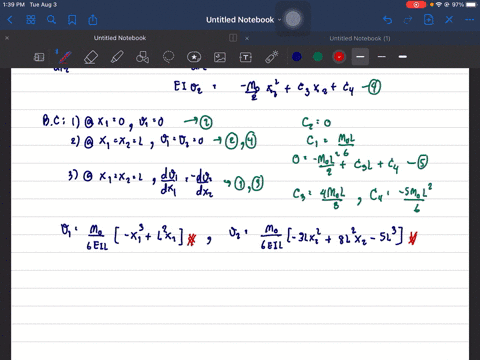This screenshot has width=480, height=360.
Task: Select the thin stroke width
Action: (382, 57)
